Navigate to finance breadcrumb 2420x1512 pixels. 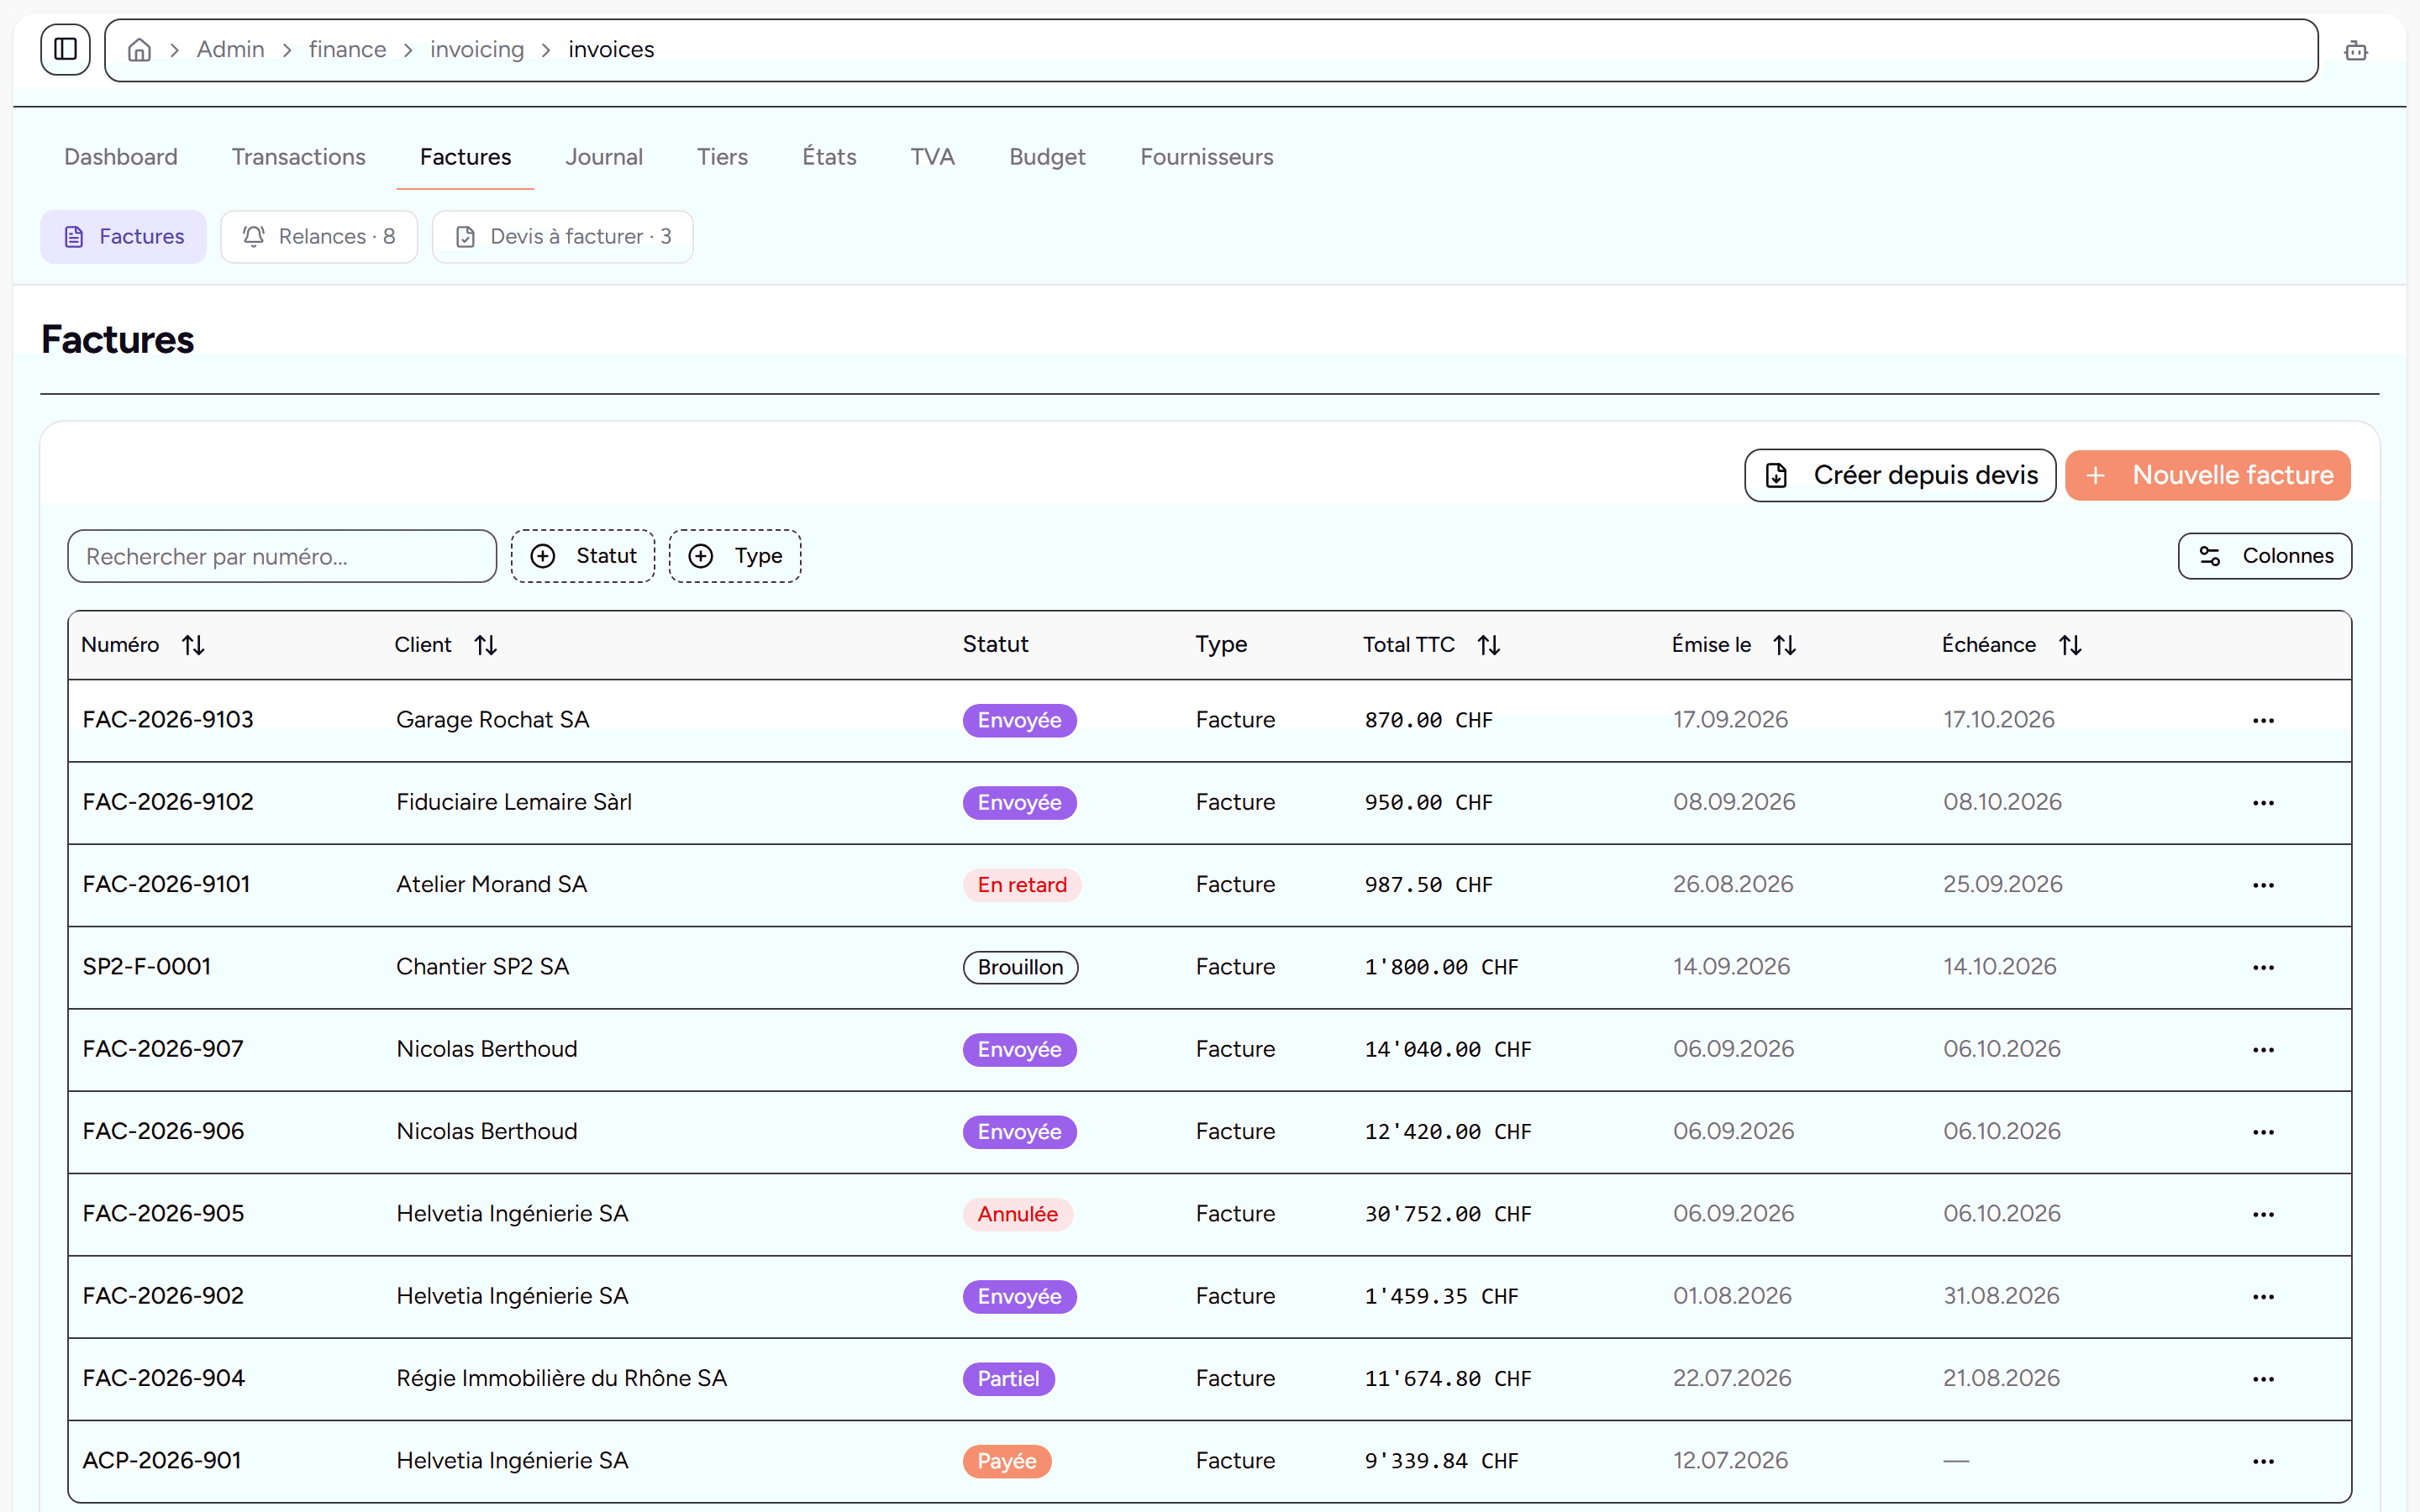coord(347,50)
